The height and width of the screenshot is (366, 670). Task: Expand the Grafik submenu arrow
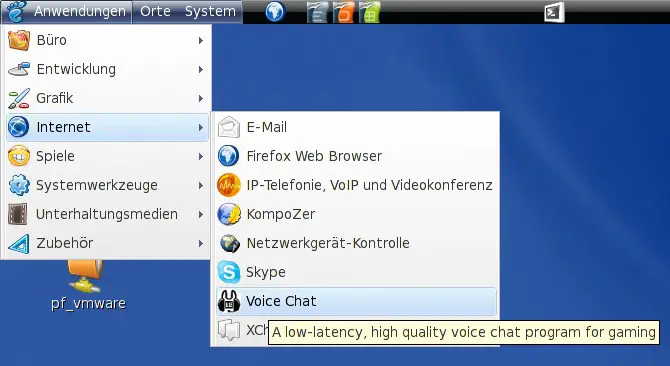pos(201,98)
